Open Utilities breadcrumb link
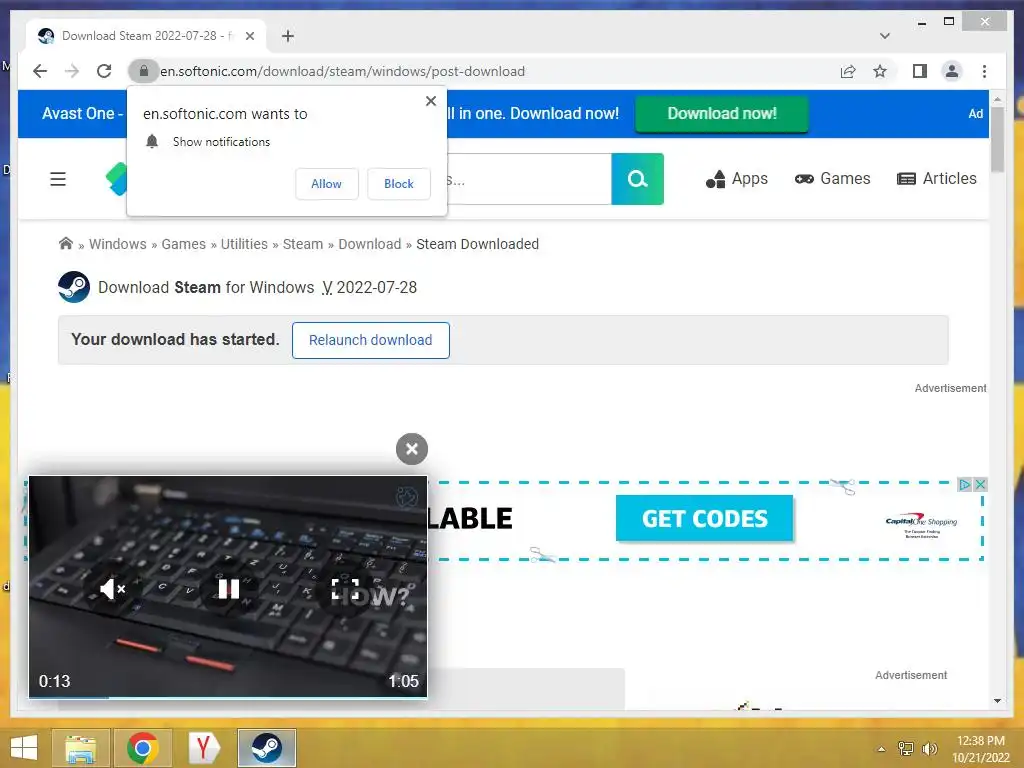 244,244
